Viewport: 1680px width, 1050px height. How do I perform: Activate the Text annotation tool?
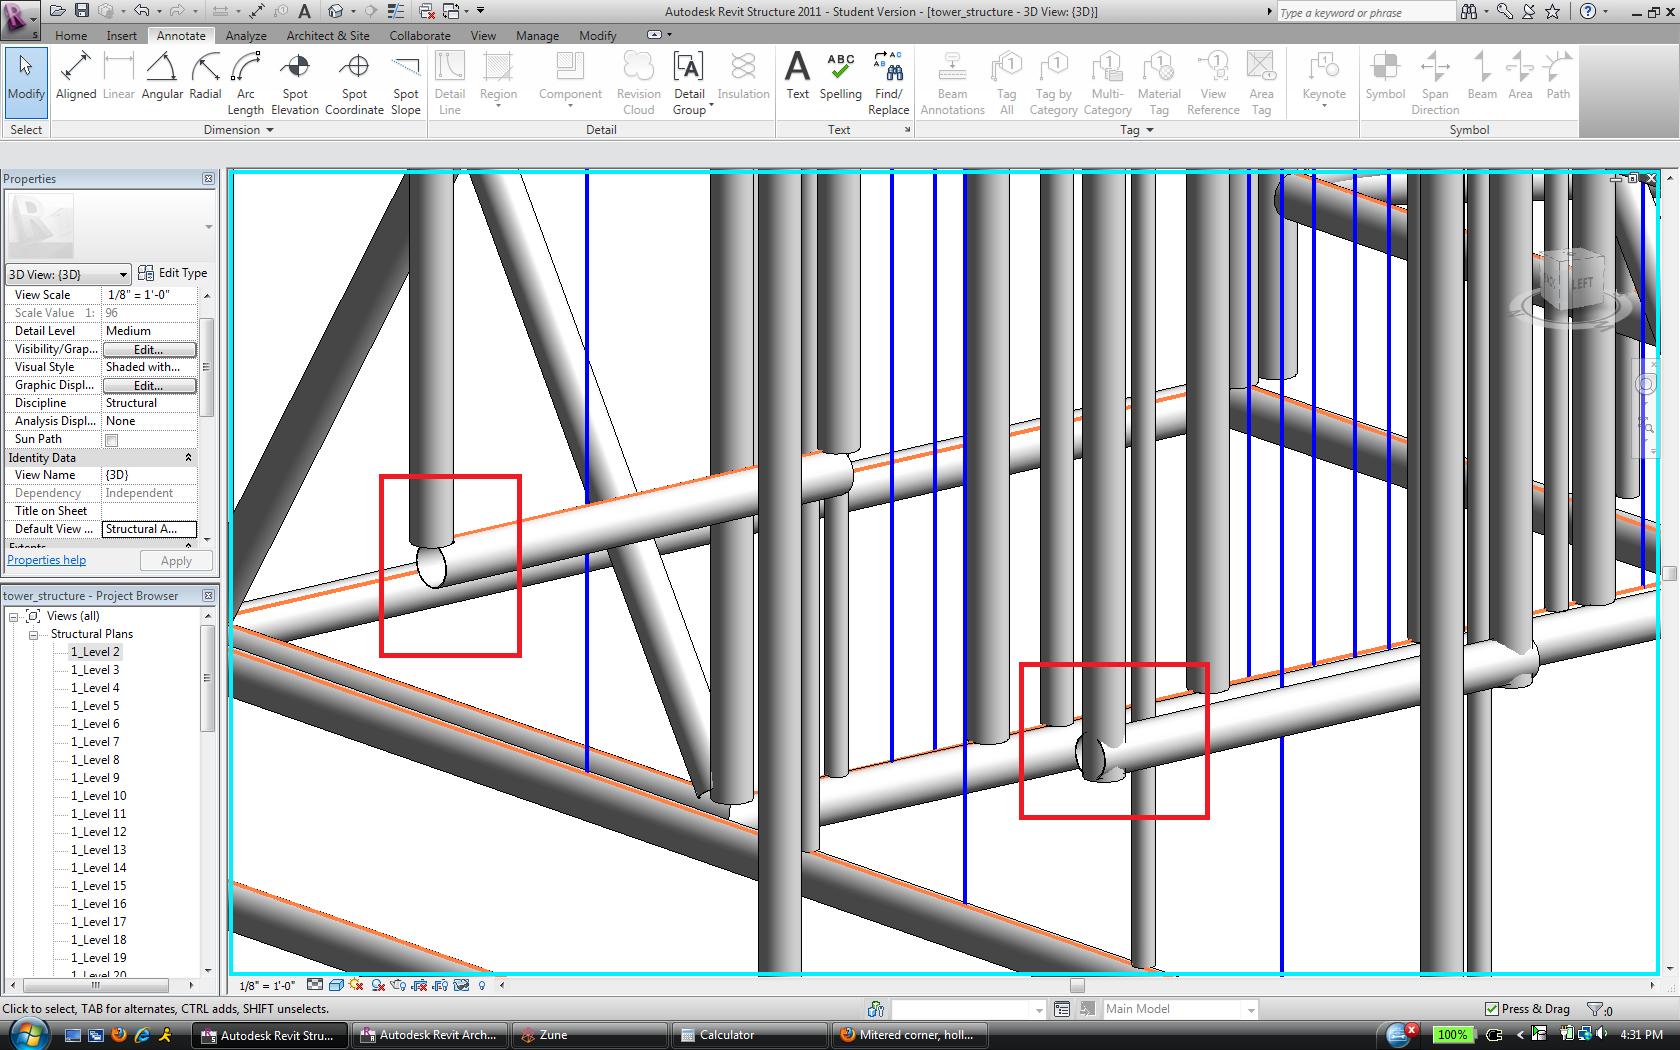pos(797,76)
